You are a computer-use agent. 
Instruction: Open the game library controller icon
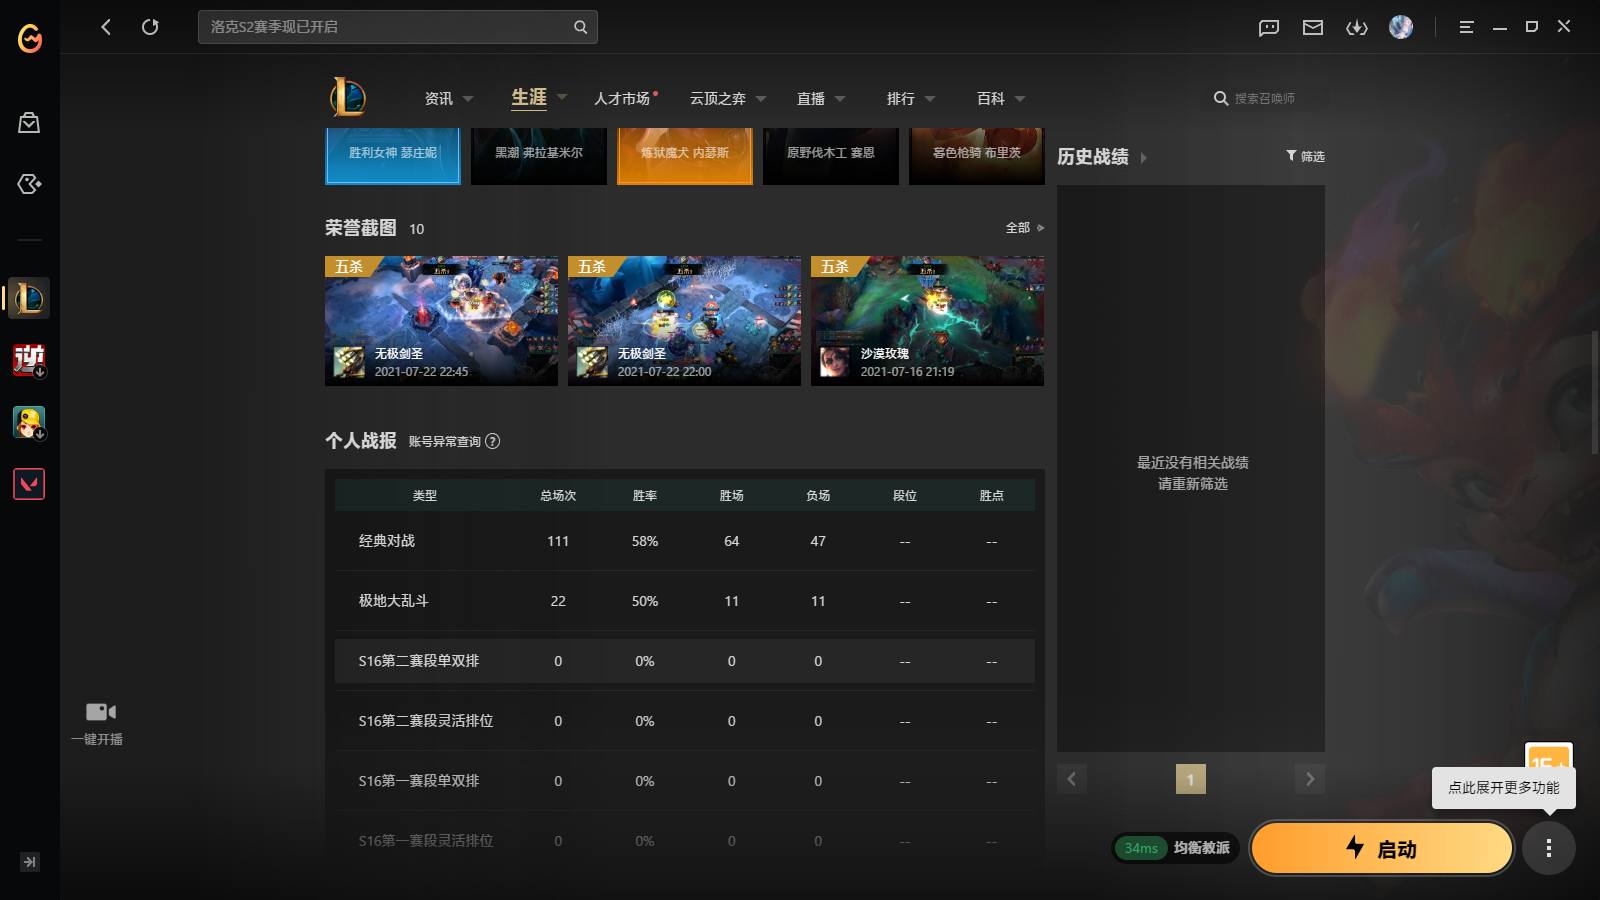pyautogui.click(x=29, y=184)
